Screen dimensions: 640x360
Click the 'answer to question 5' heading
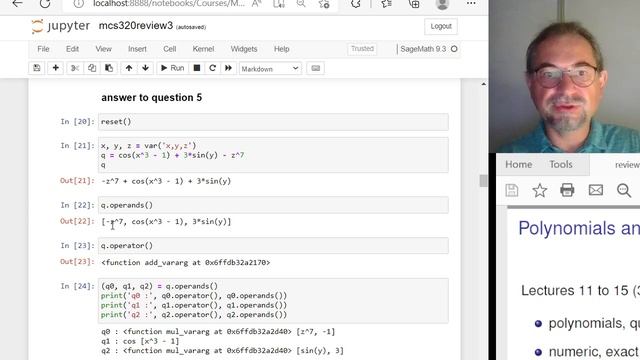[x=151, y=98]
